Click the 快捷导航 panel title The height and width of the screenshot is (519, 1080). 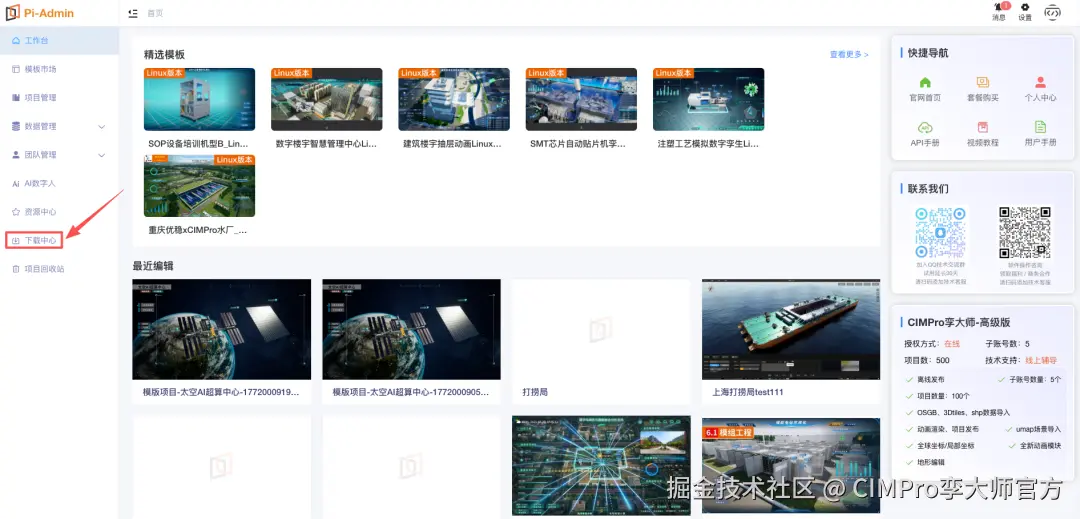(928, 53)
